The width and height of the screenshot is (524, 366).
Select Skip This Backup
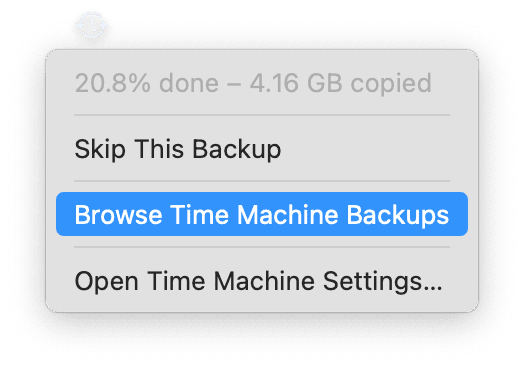pyautogui.click(x=262, y=149)
